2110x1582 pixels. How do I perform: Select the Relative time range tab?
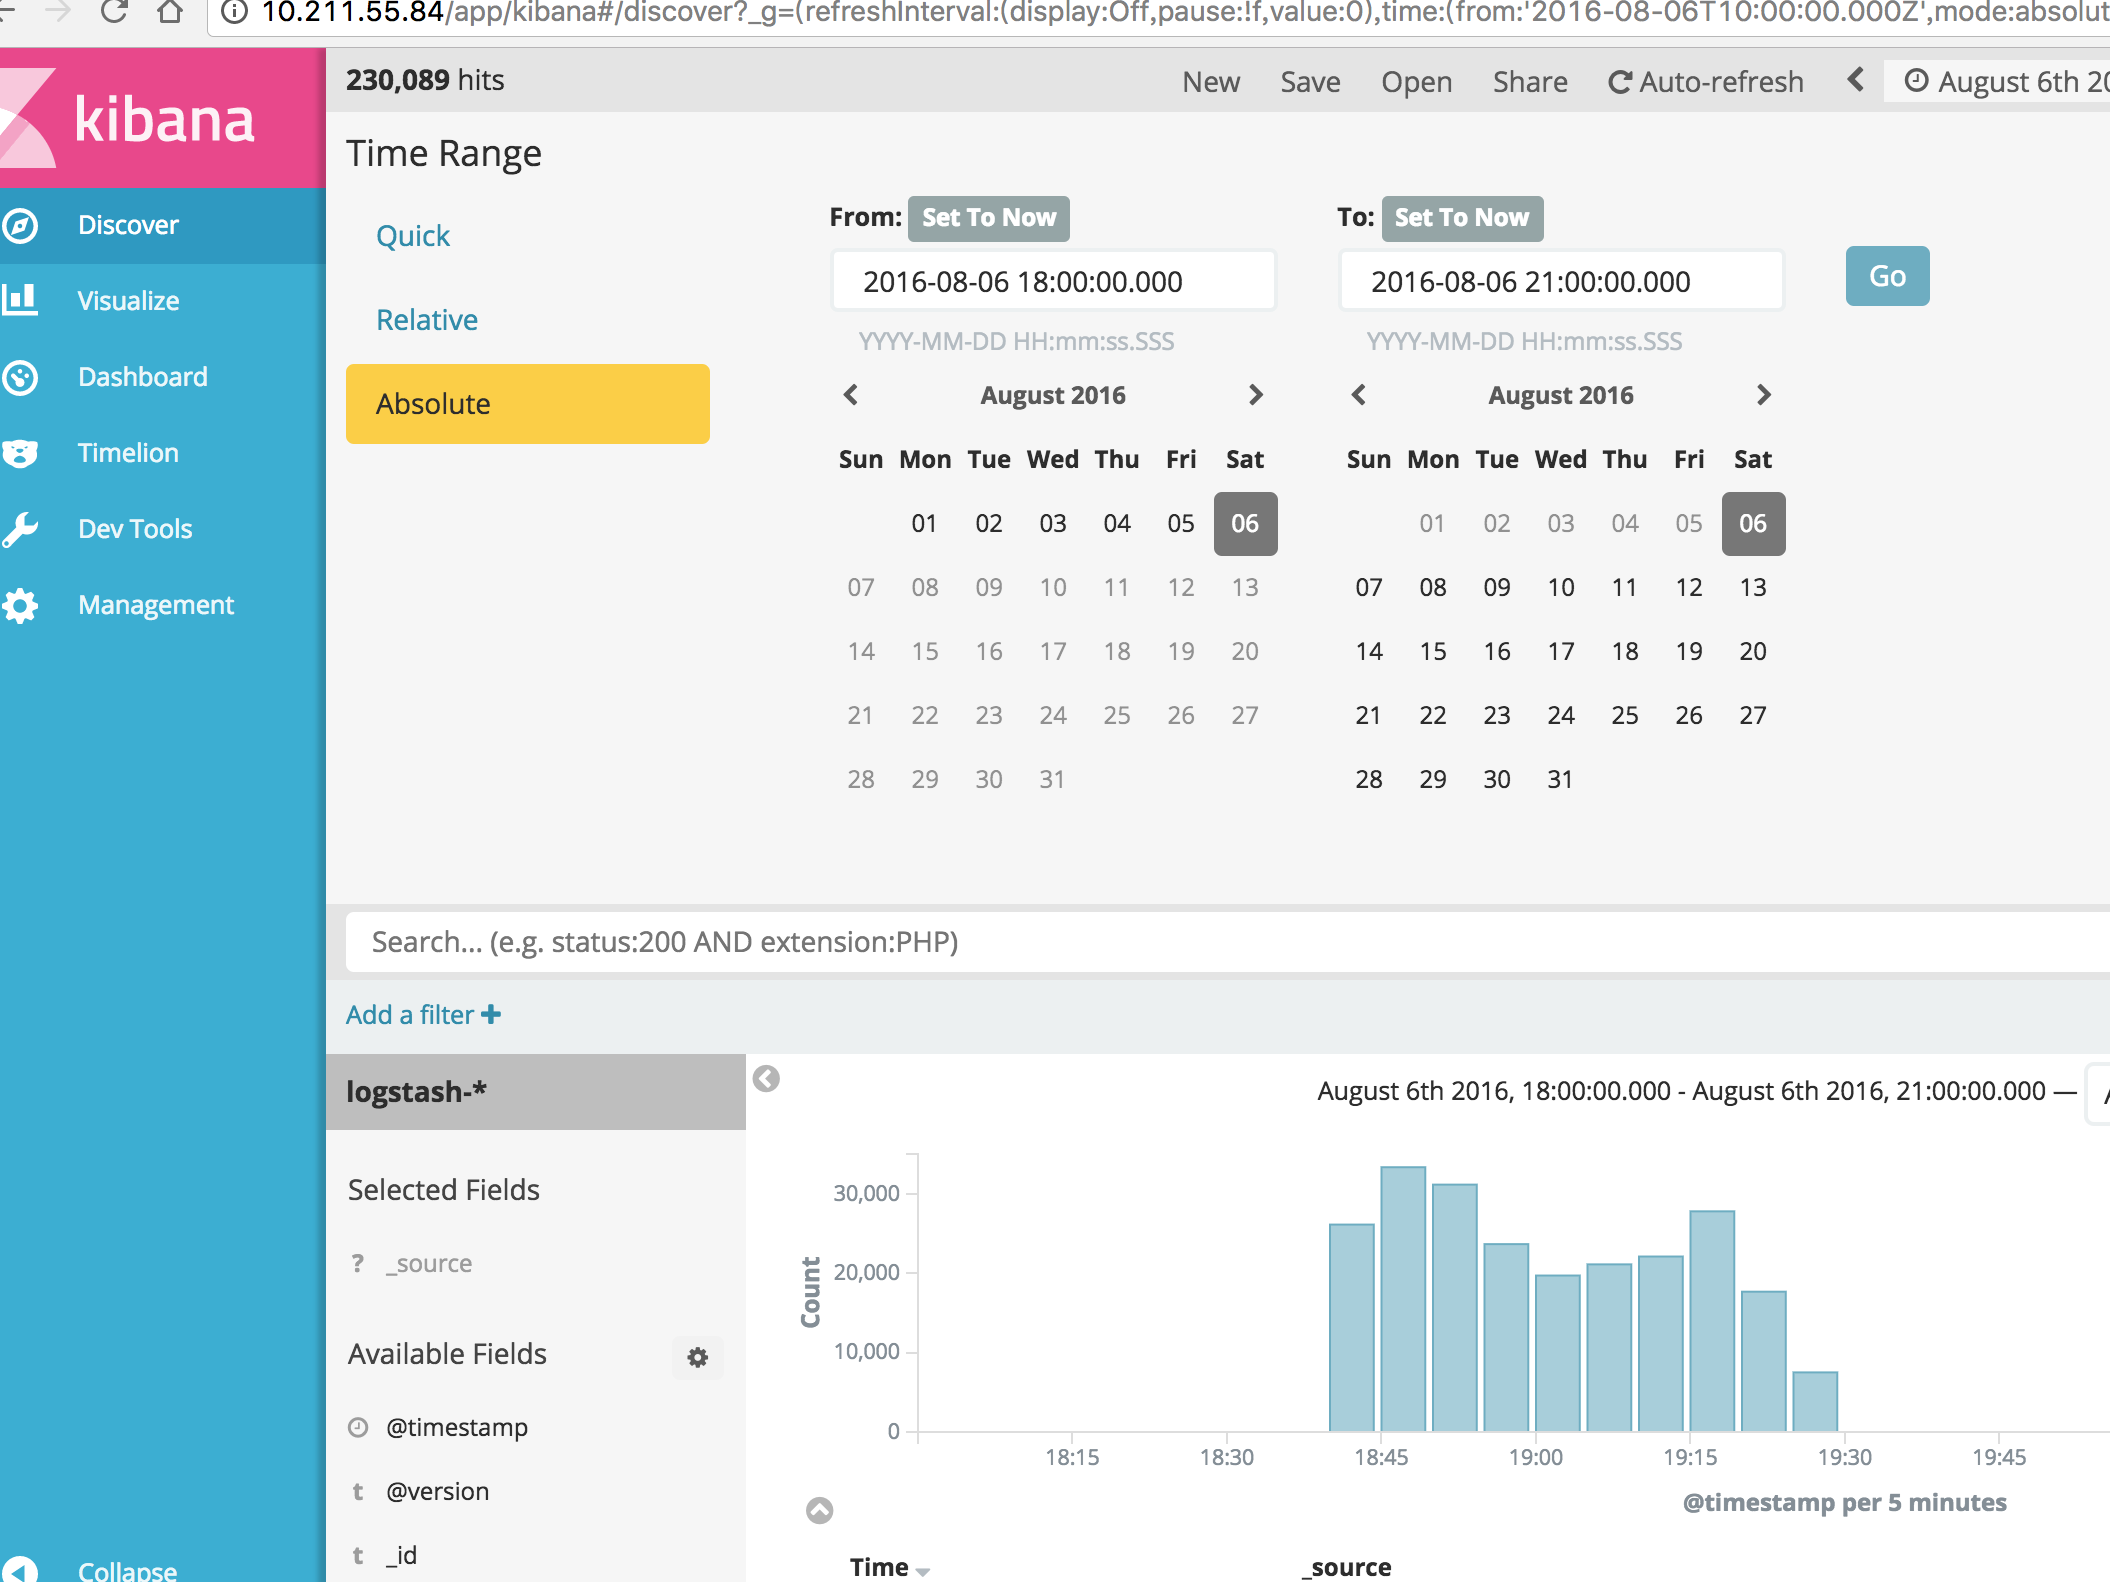(x=427, y=320)
